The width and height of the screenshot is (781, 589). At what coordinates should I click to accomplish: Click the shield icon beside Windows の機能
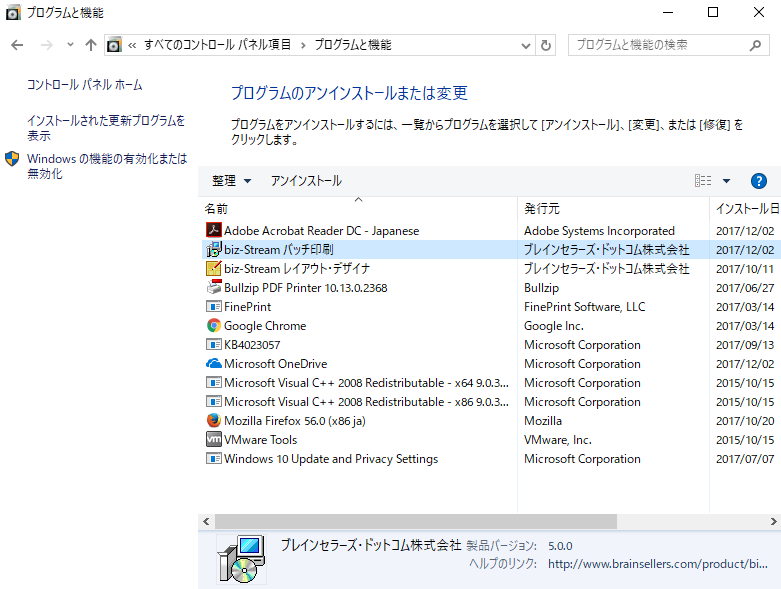click(x=12, y=159)
